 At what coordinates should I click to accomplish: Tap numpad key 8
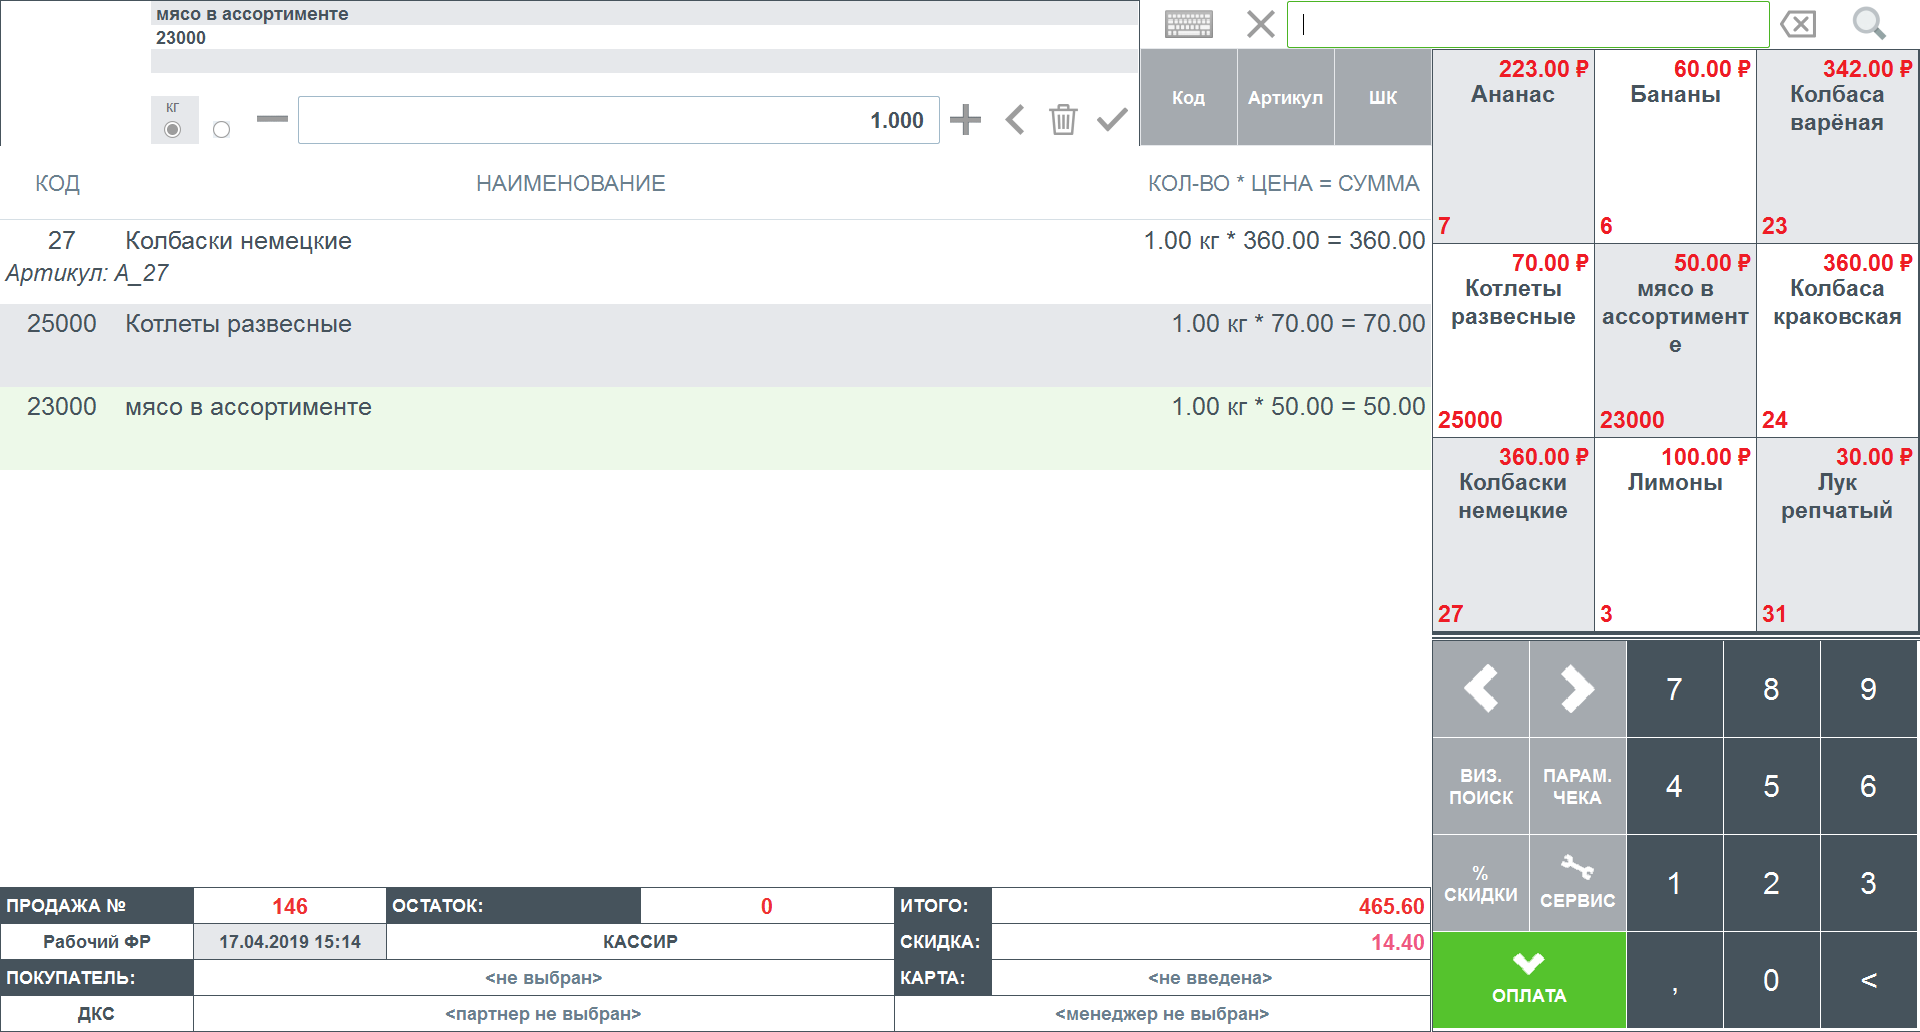tap(1771, 689)
